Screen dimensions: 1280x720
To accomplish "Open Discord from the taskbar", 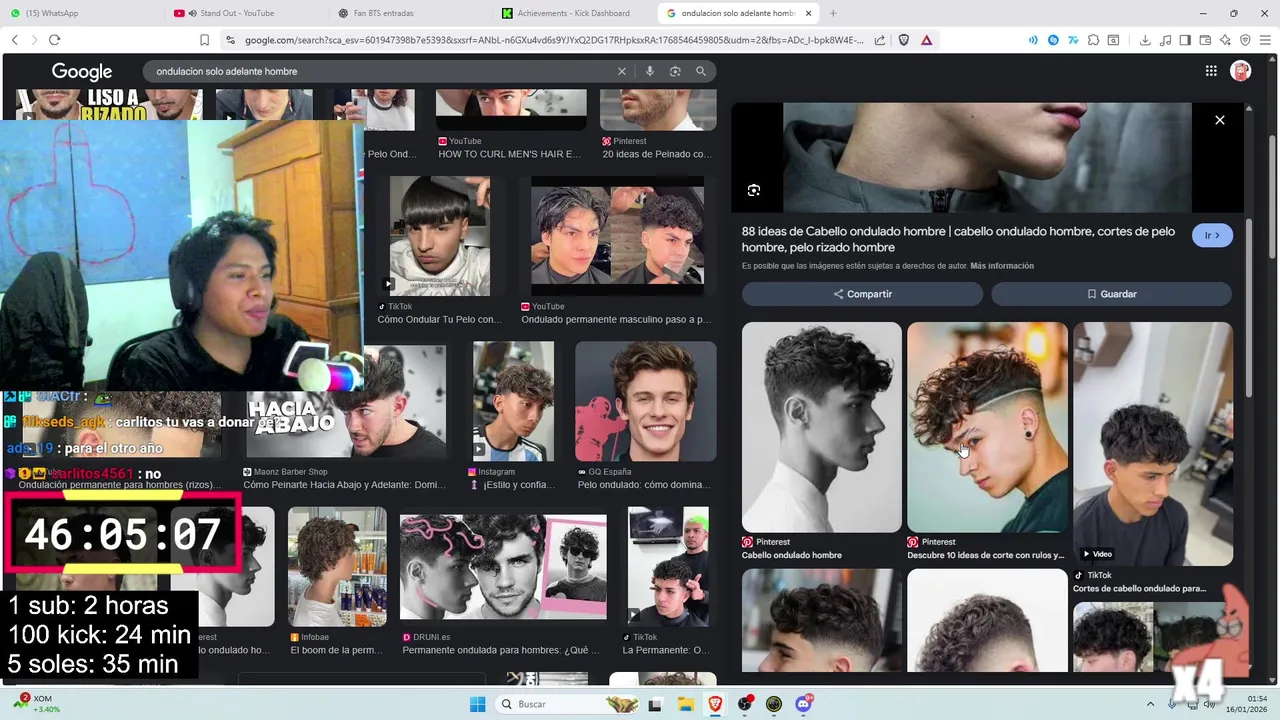I will [x=803, y=704].
